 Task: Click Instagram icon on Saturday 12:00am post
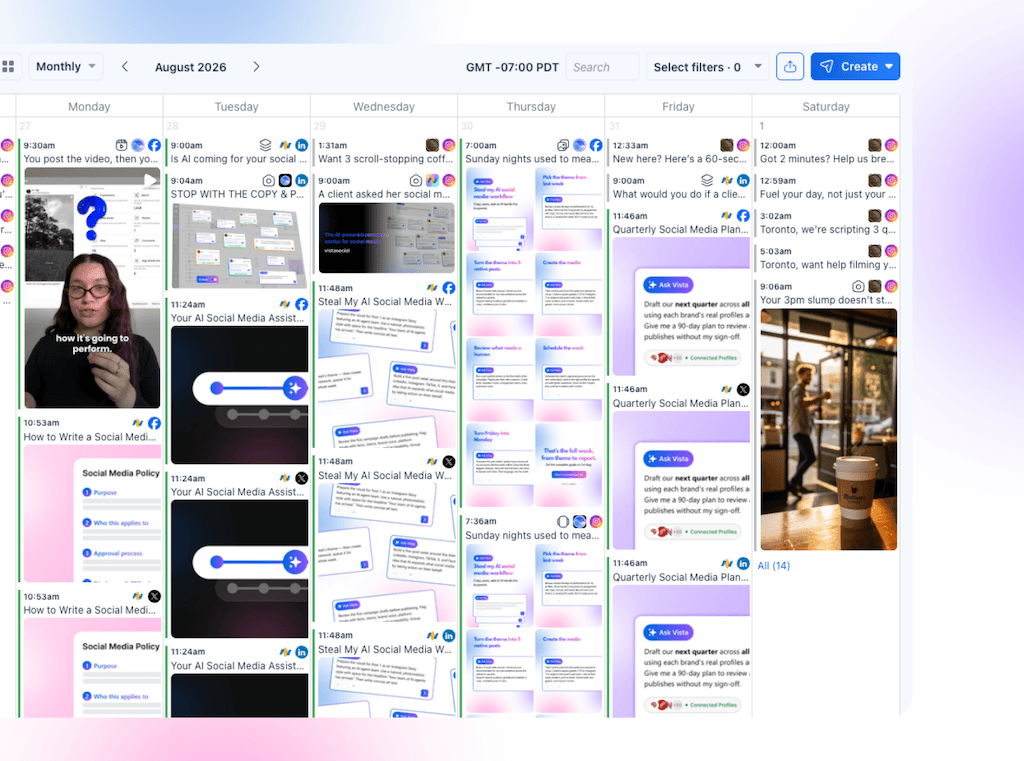click(x=891, y=145)
